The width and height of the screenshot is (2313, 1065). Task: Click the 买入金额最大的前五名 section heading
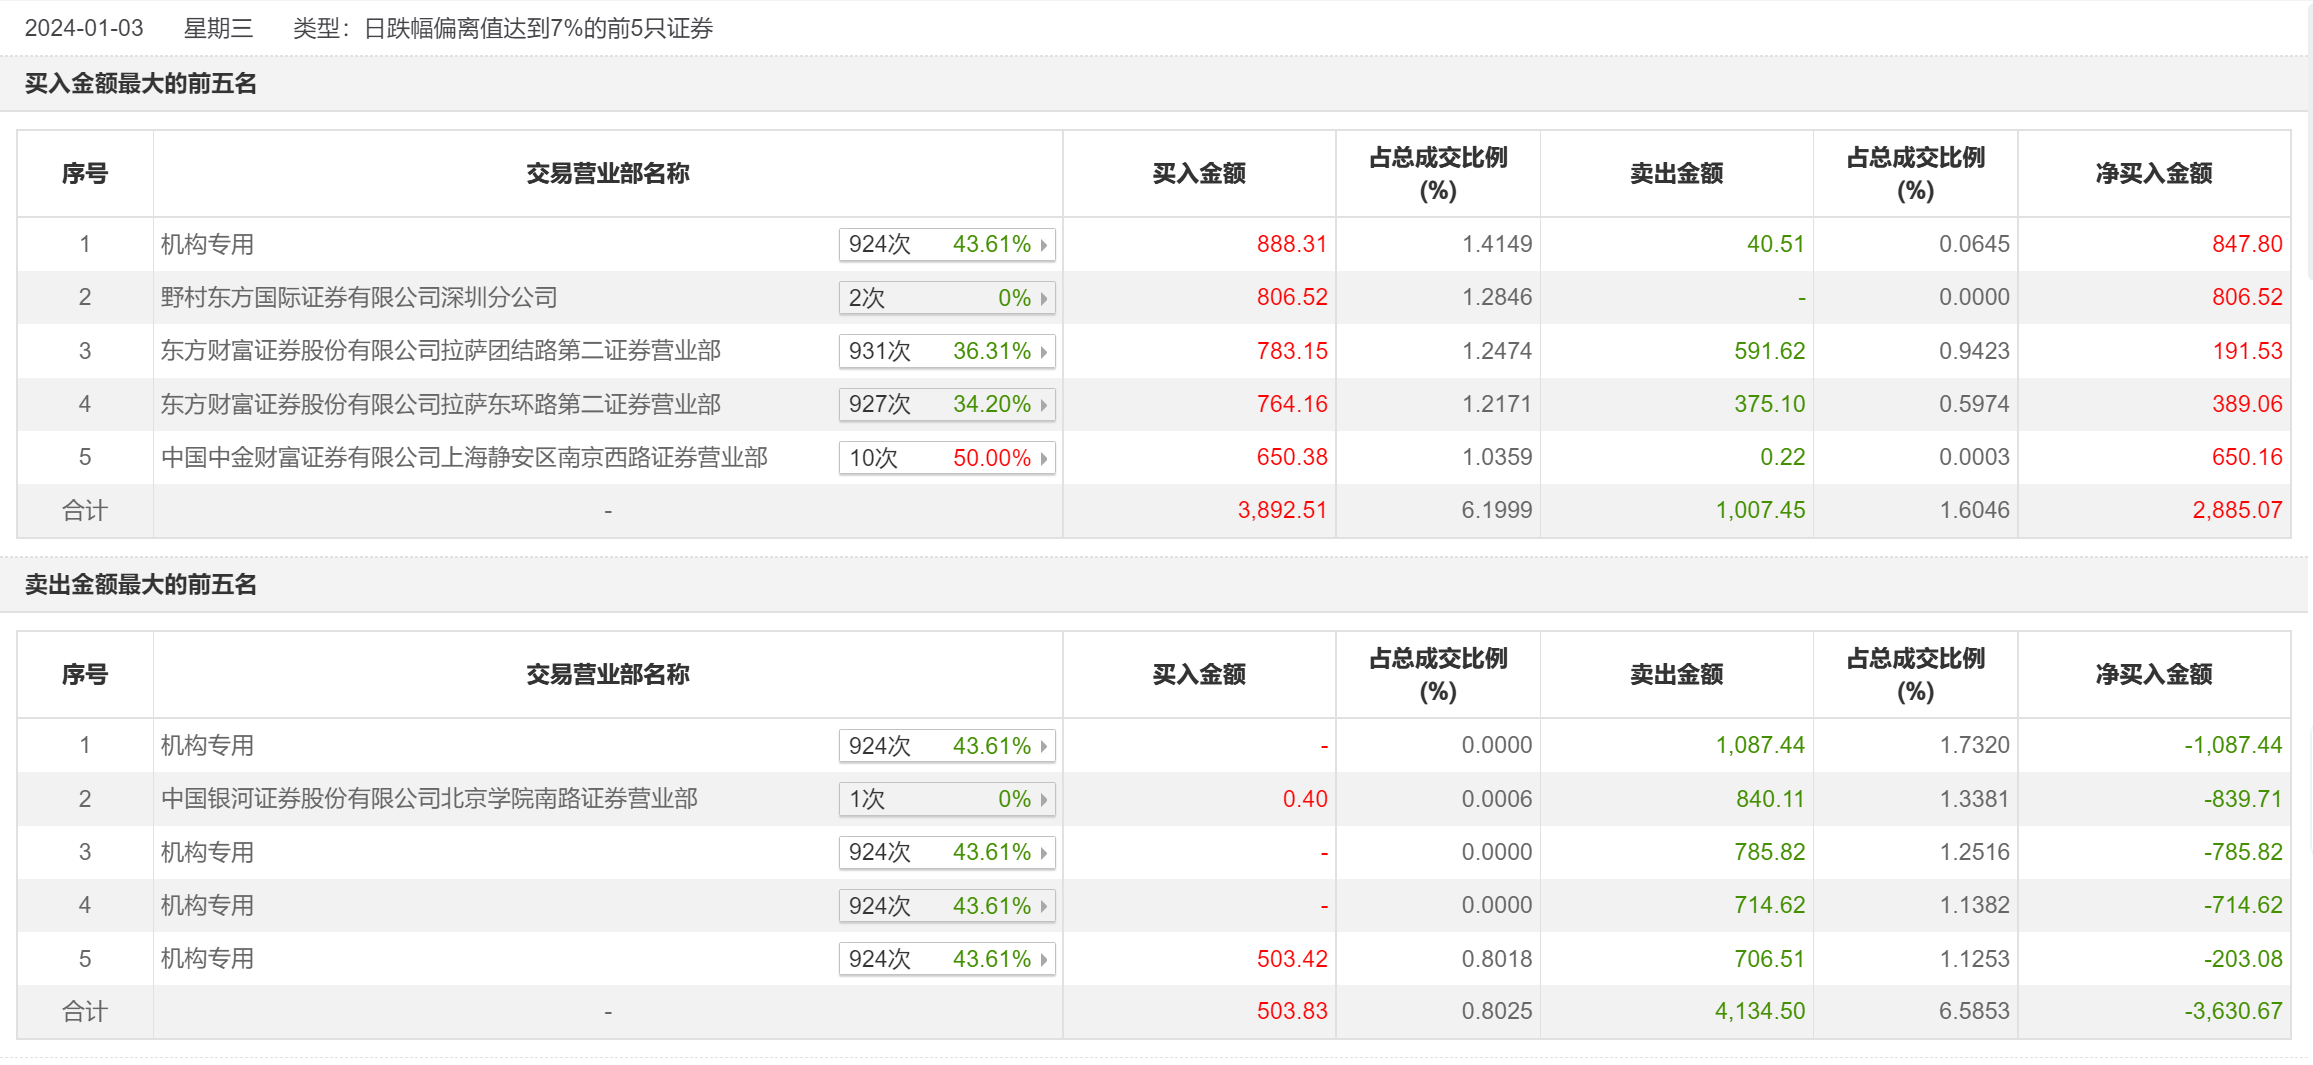point(141,84)
